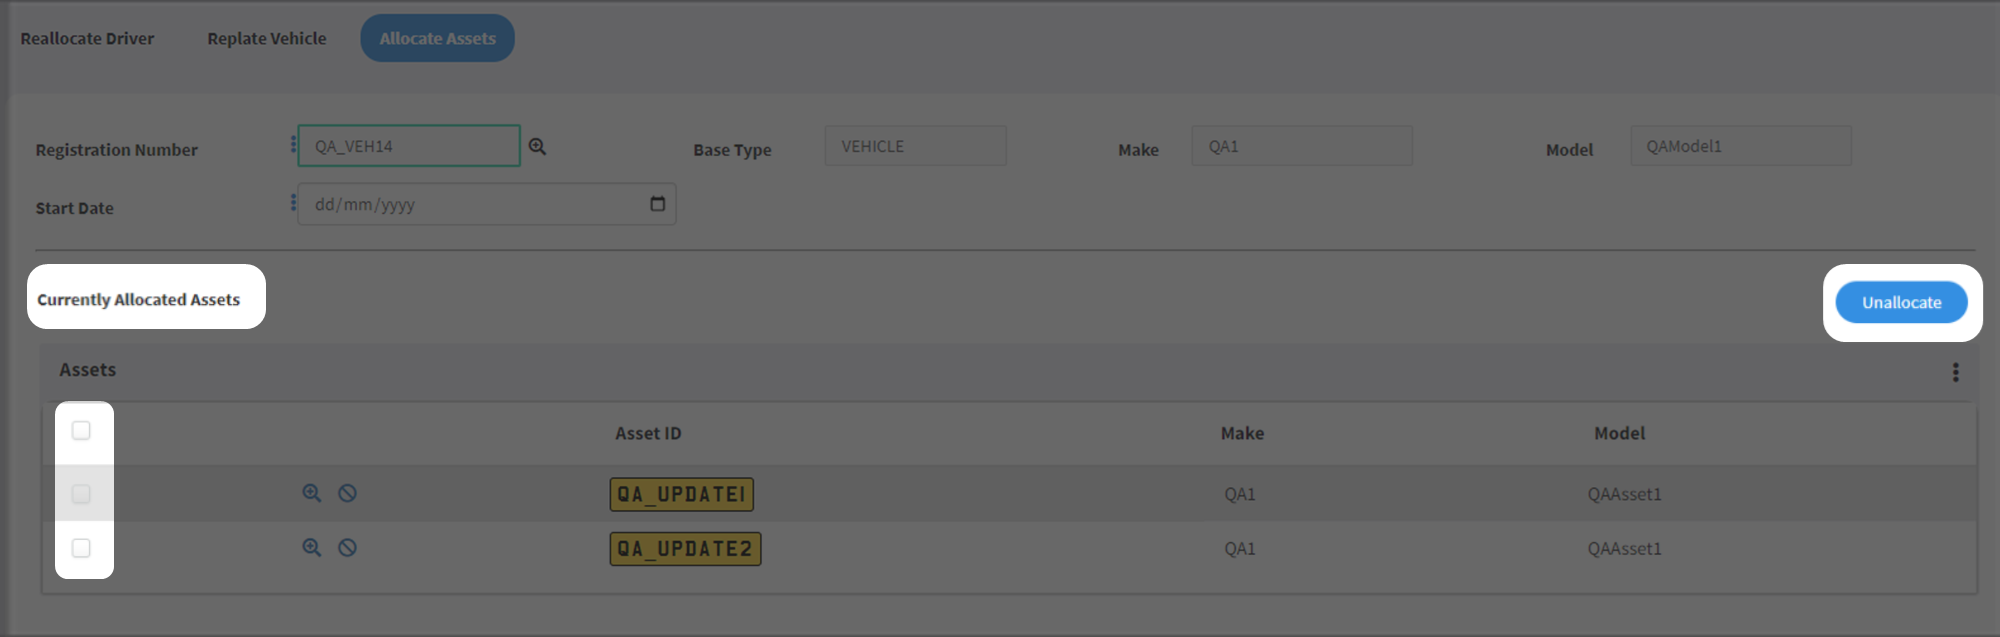View details icon for asset QA_UPDATE2
This screenshot has width=2000, height=637.
[x=312, y=547]
